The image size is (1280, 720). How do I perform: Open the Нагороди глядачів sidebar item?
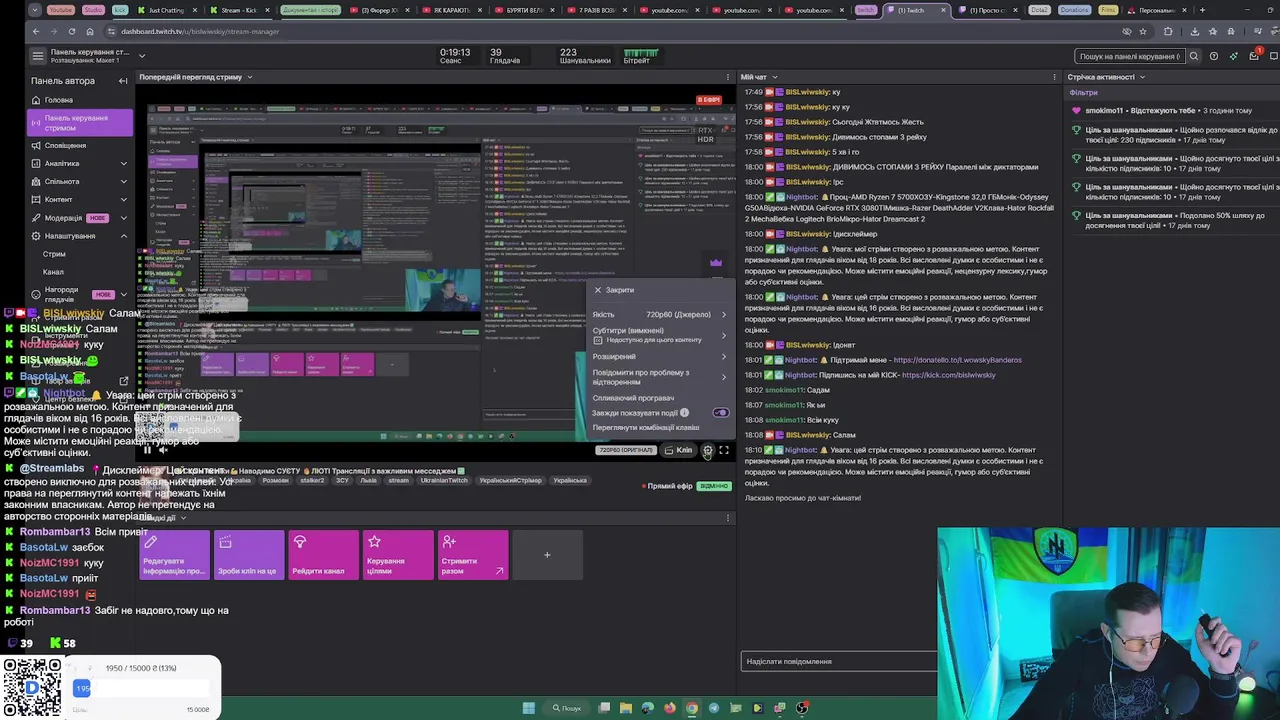coord(80,295)
